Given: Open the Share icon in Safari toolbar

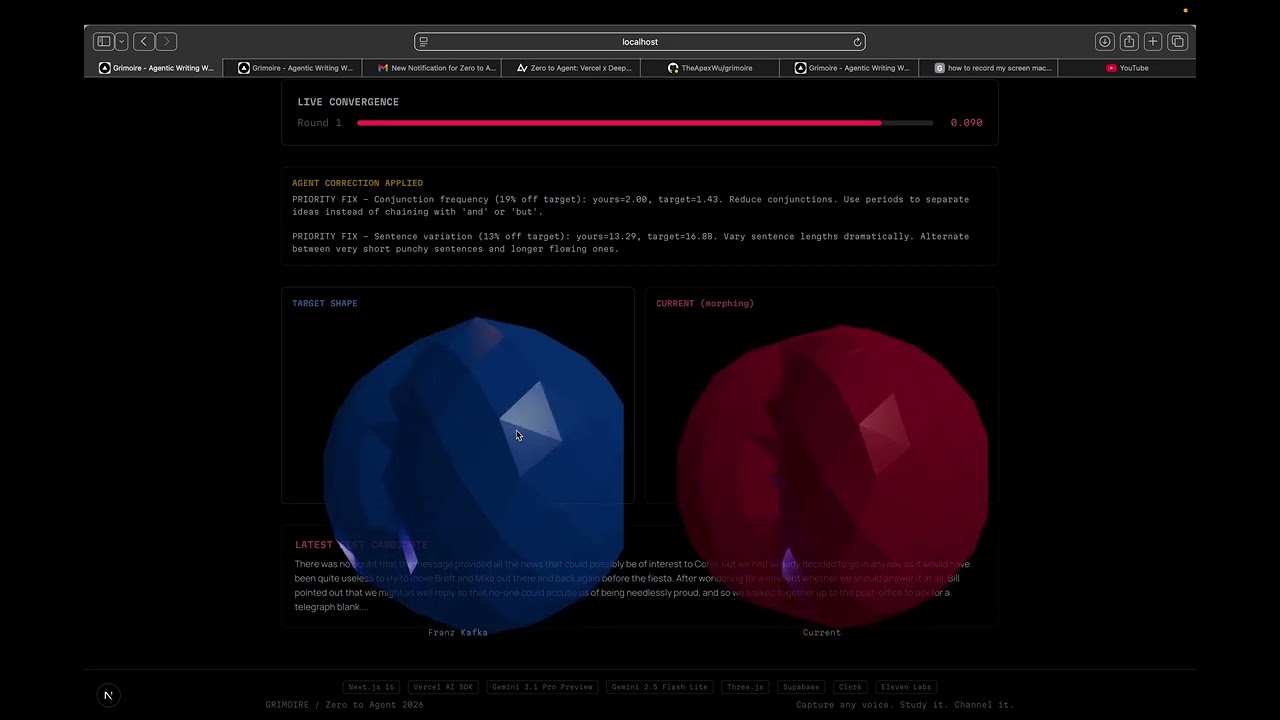Looking at the screenshot, I should 1129,42.
